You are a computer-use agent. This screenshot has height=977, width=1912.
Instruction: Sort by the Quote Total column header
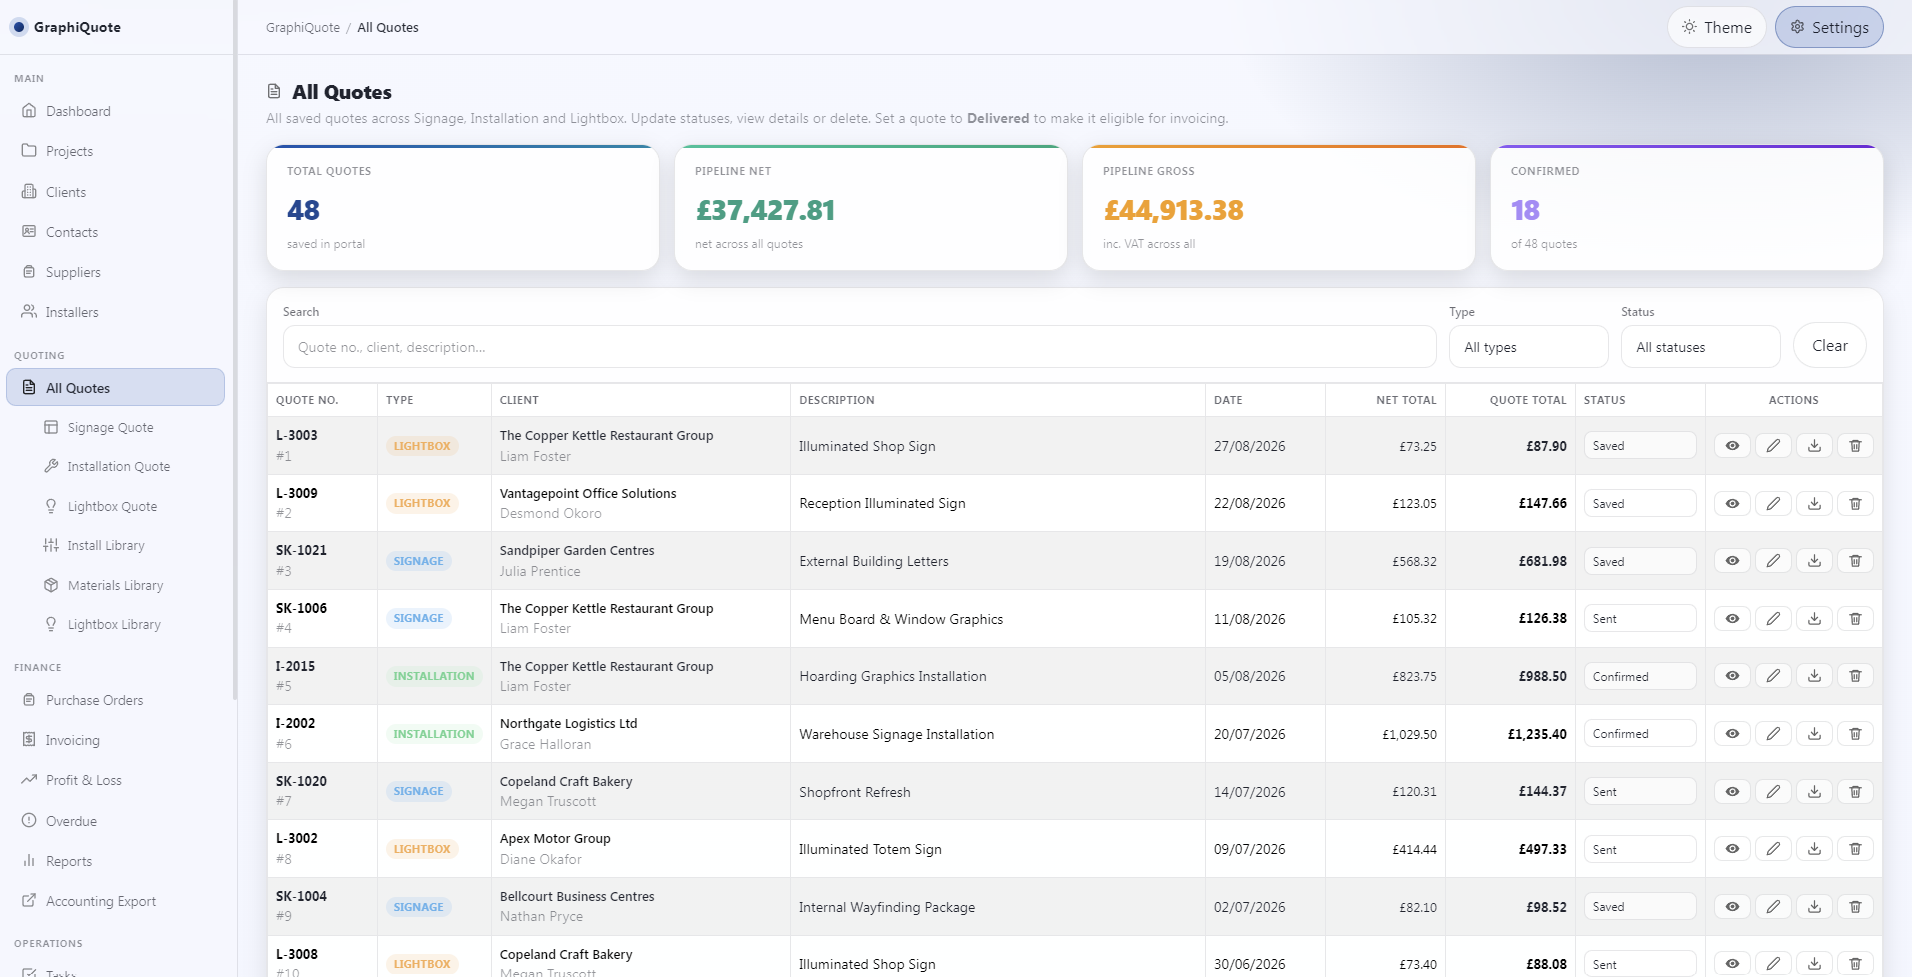point(1527,400)
